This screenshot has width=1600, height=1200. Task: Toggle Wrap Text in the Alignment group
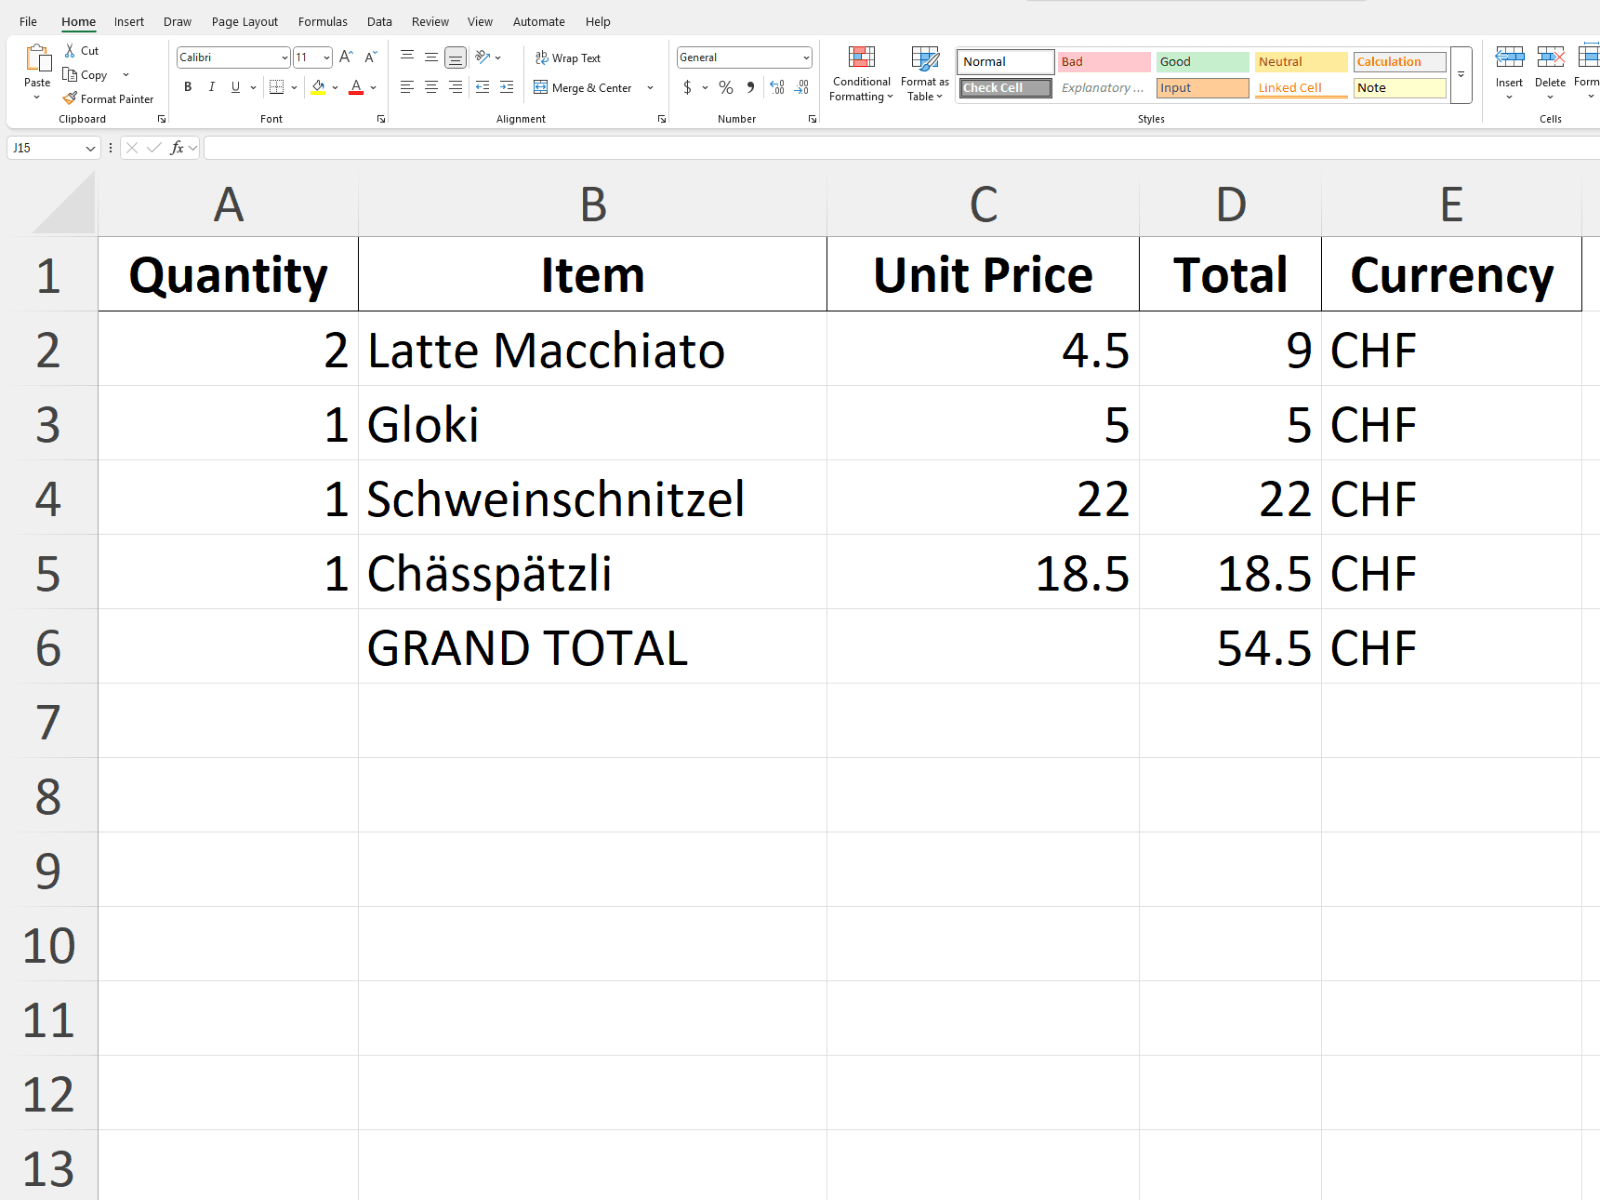(x=567, y=57)
